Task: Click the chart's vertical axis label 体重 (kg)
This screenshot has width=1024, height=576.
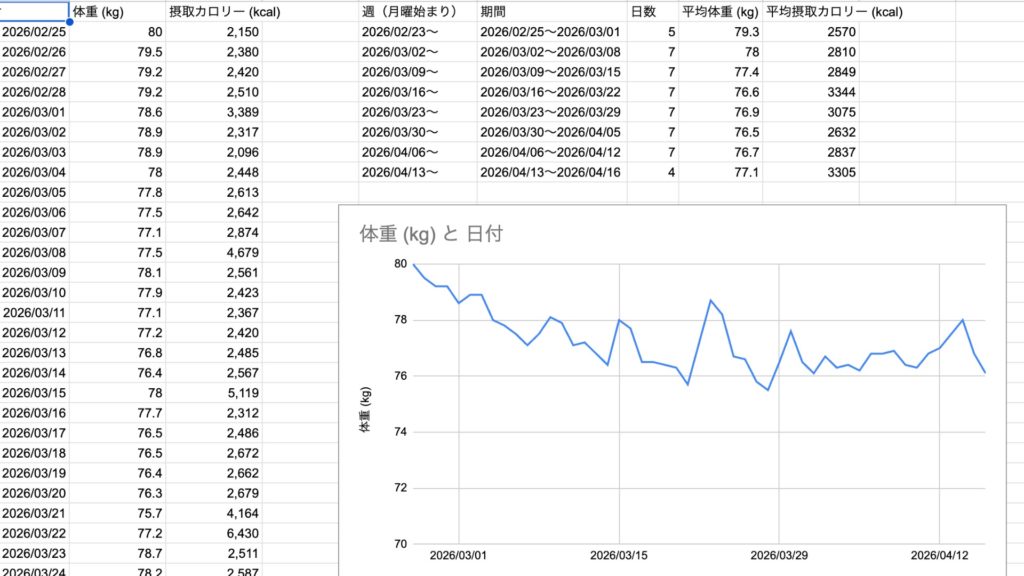Action: pos(365,409)
